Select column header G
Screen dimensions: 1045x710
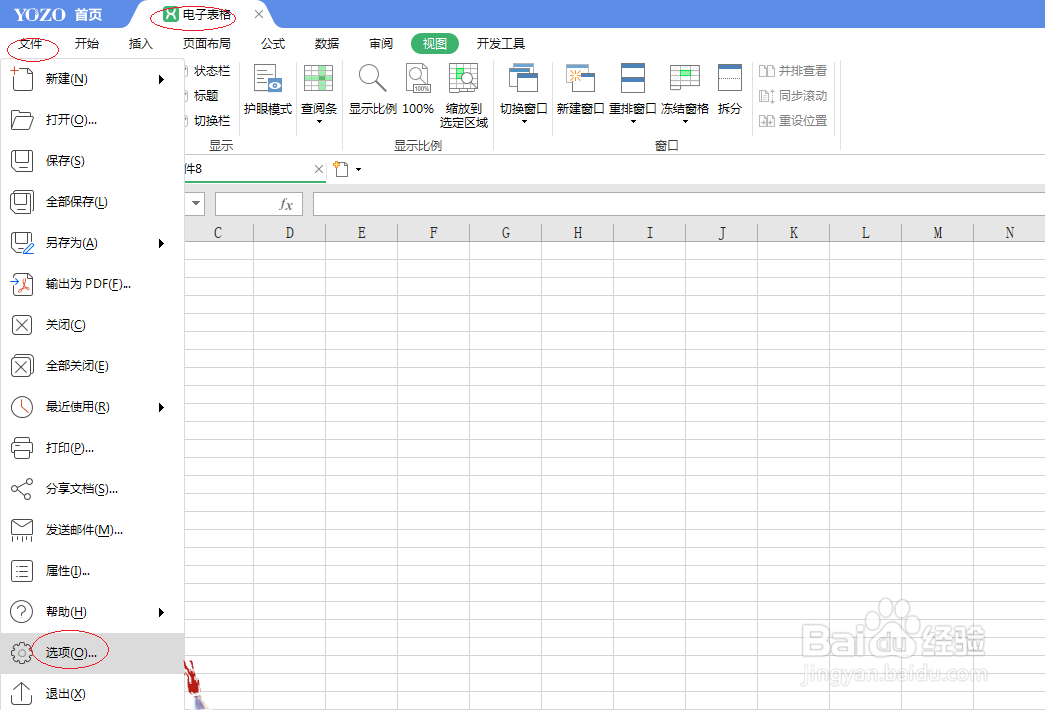[x=506, y=233]
